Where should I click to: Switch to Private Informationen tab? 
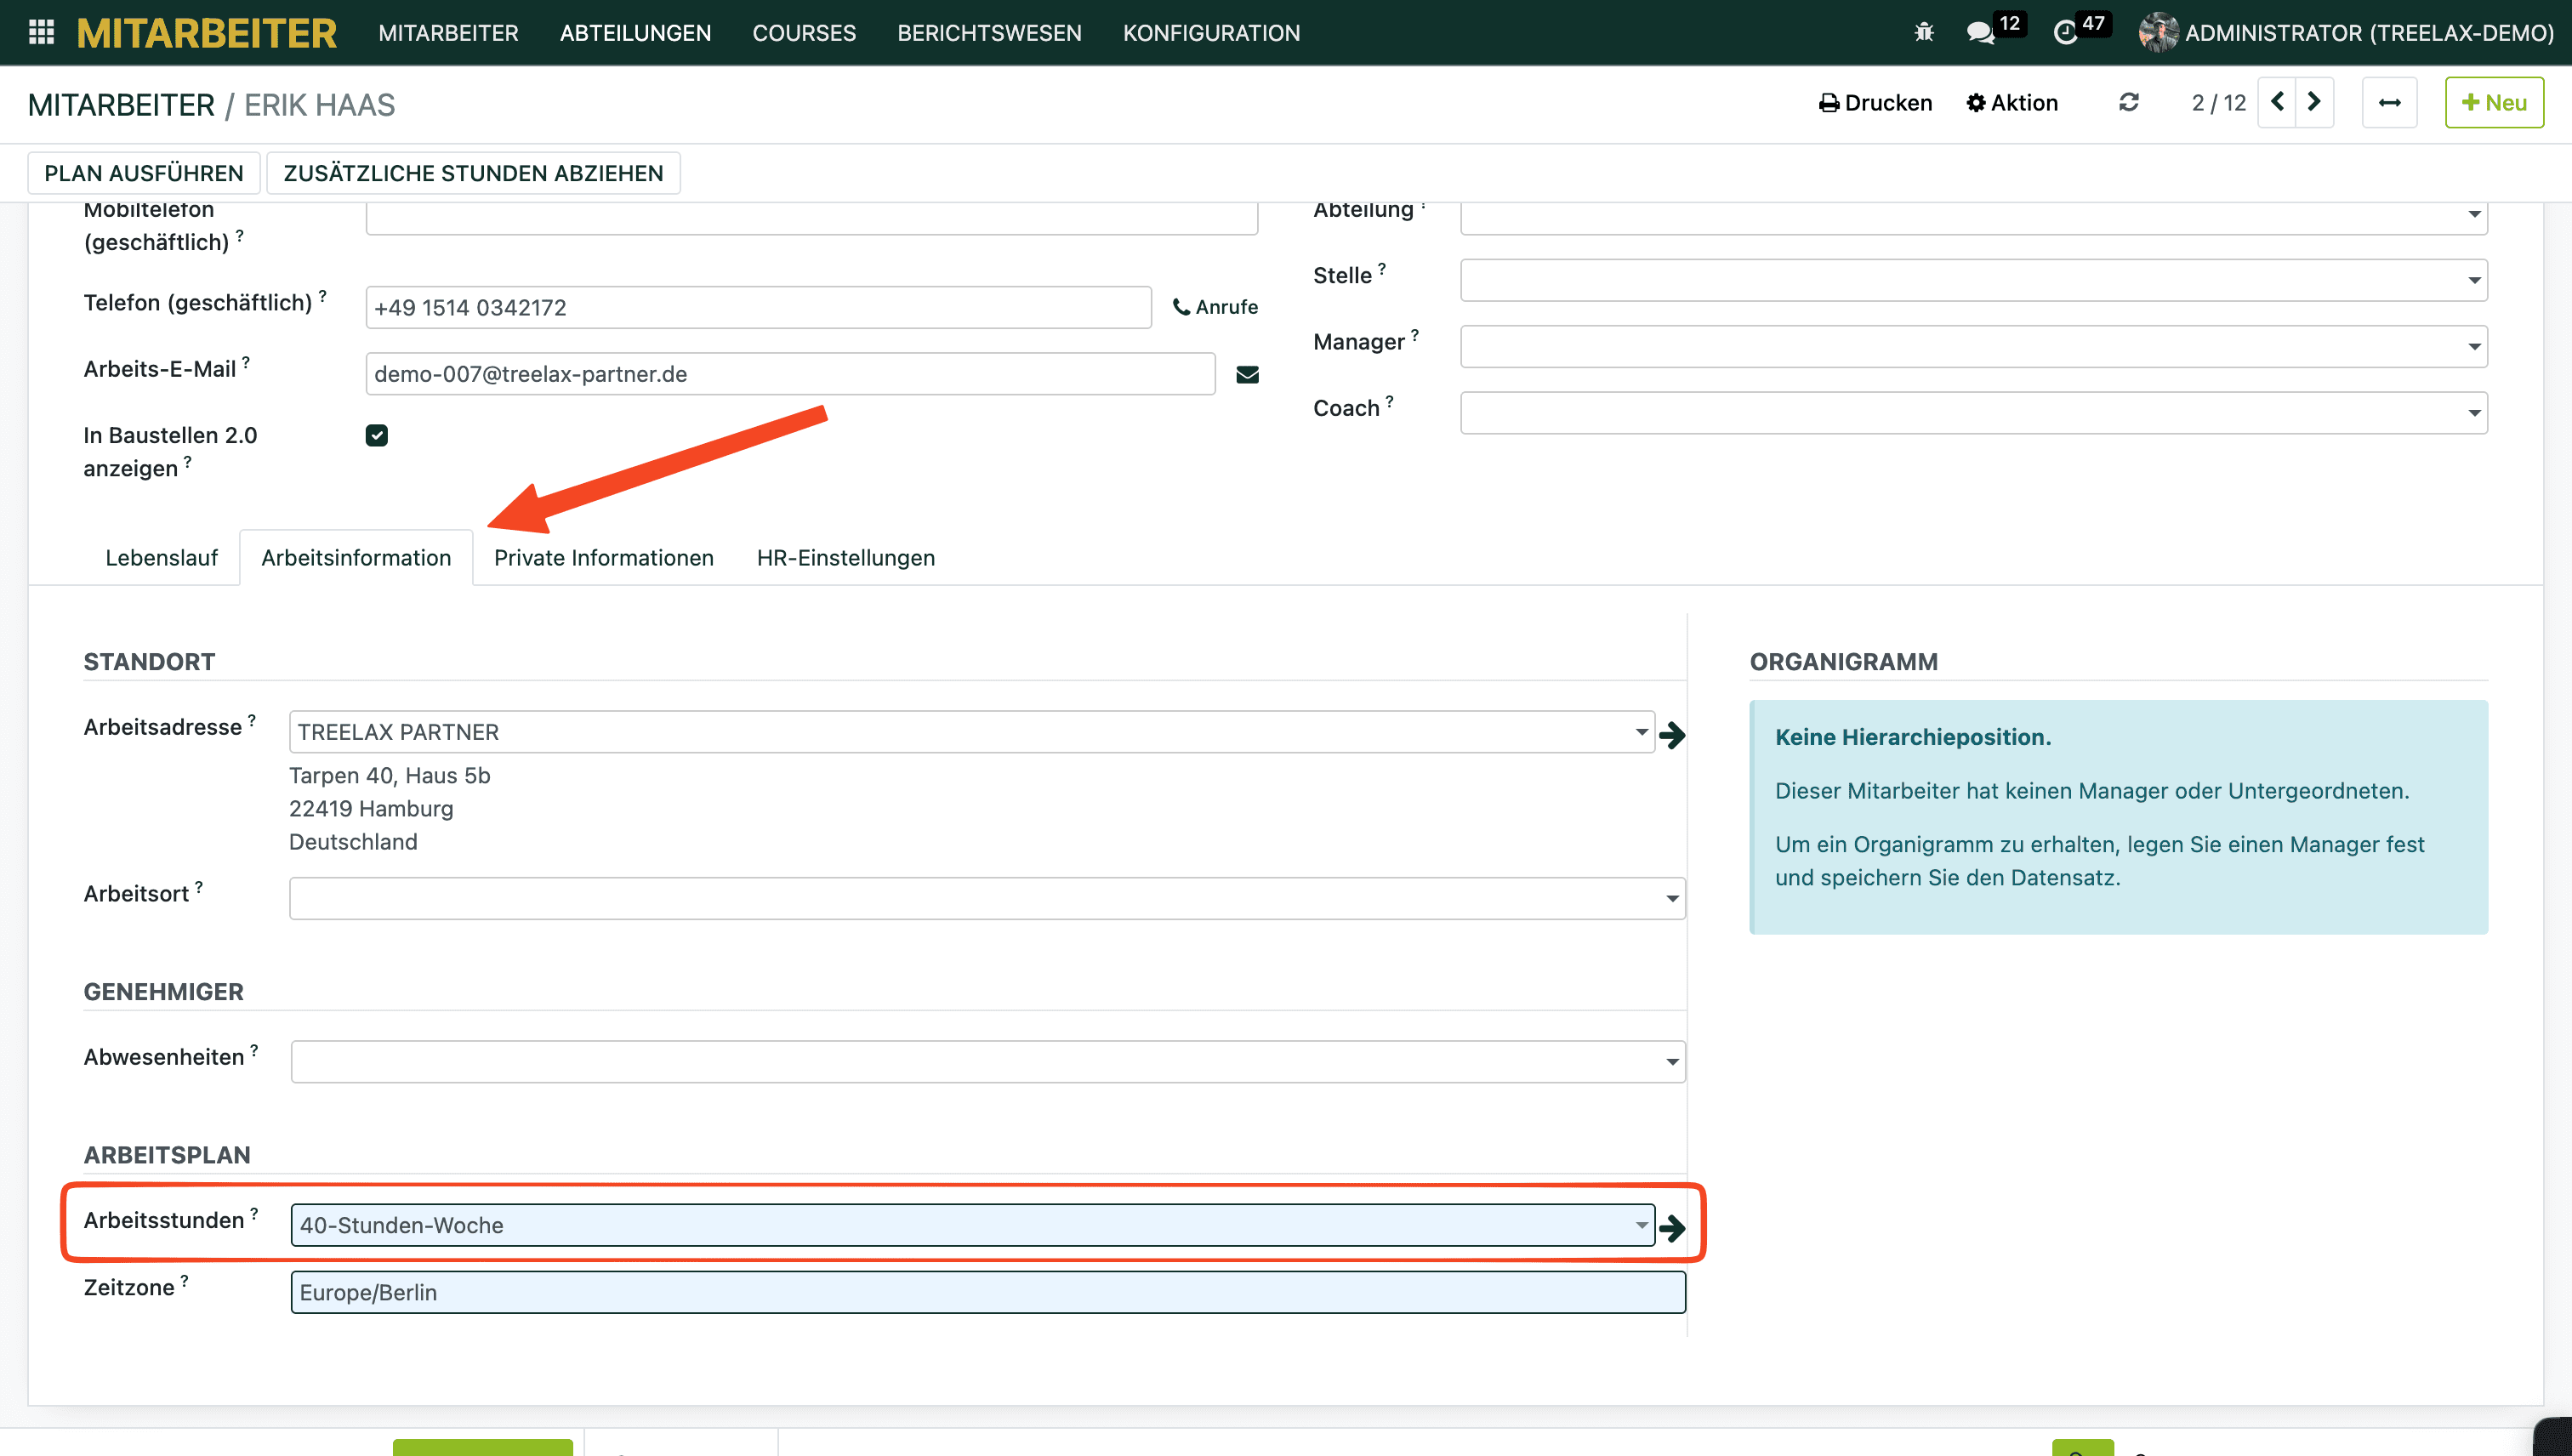click(x=603, y=558)
